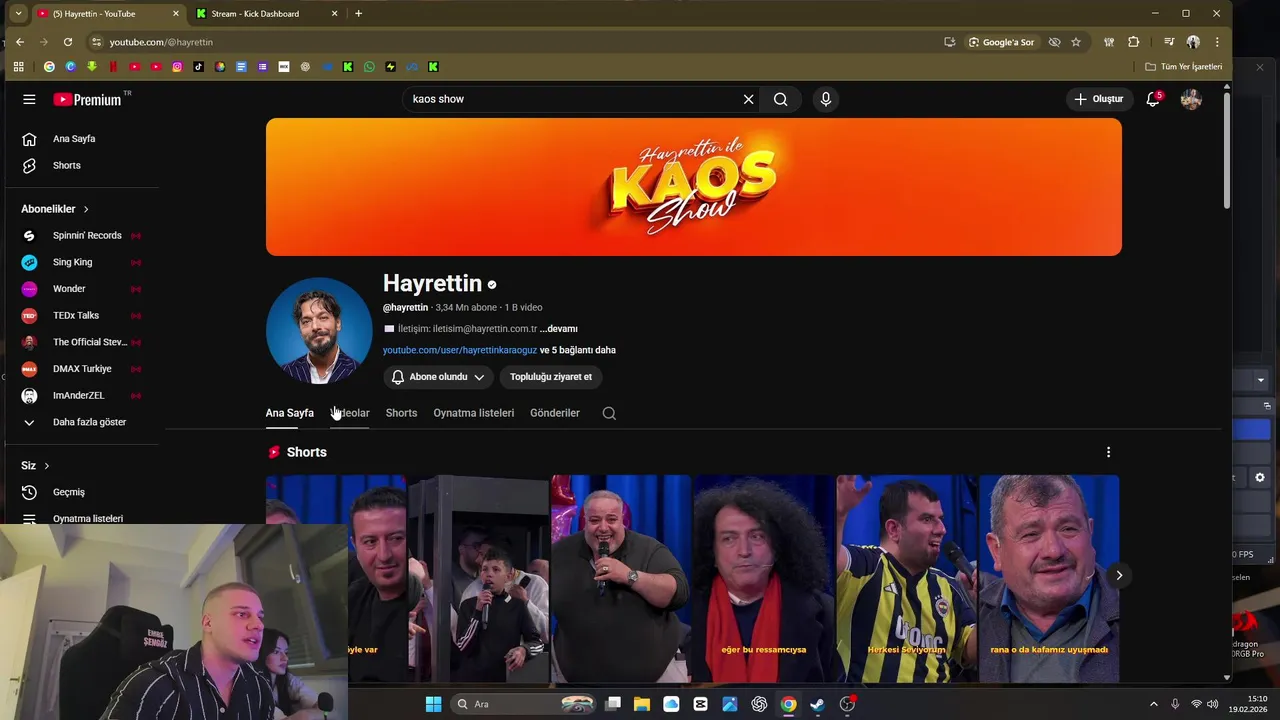Click Topluluğu ziyaret et button
1280x720 pixels.
click(x=551, y=377)
